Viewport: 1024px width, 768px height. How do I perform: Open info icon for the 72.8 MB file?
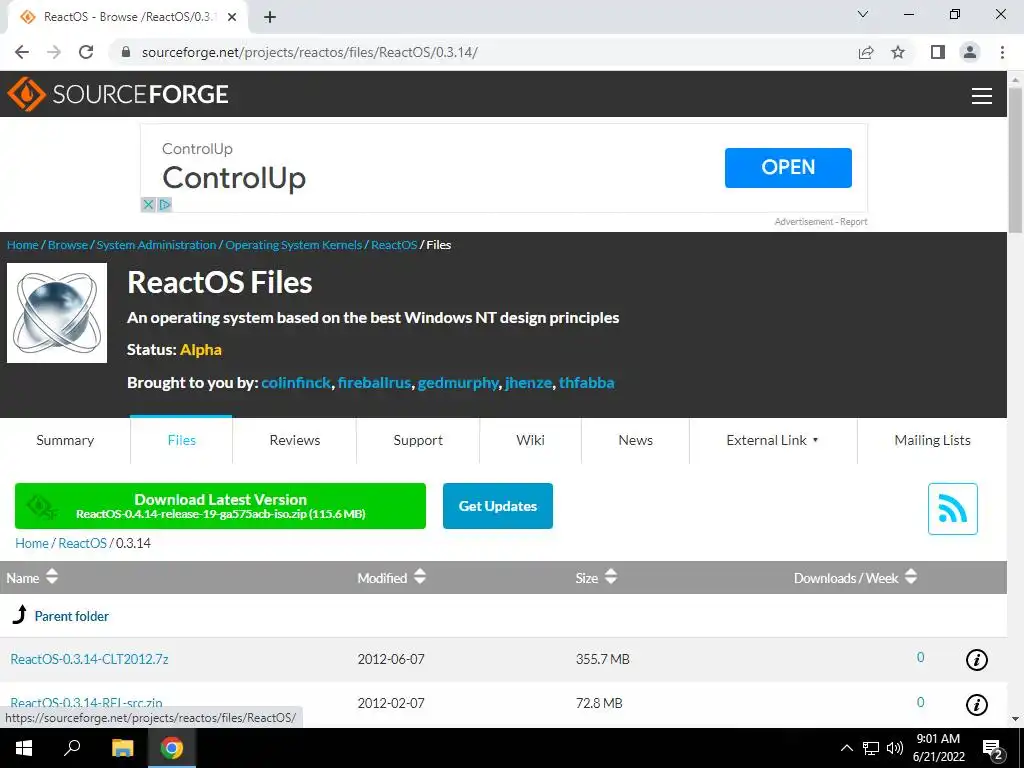point(976,704)
